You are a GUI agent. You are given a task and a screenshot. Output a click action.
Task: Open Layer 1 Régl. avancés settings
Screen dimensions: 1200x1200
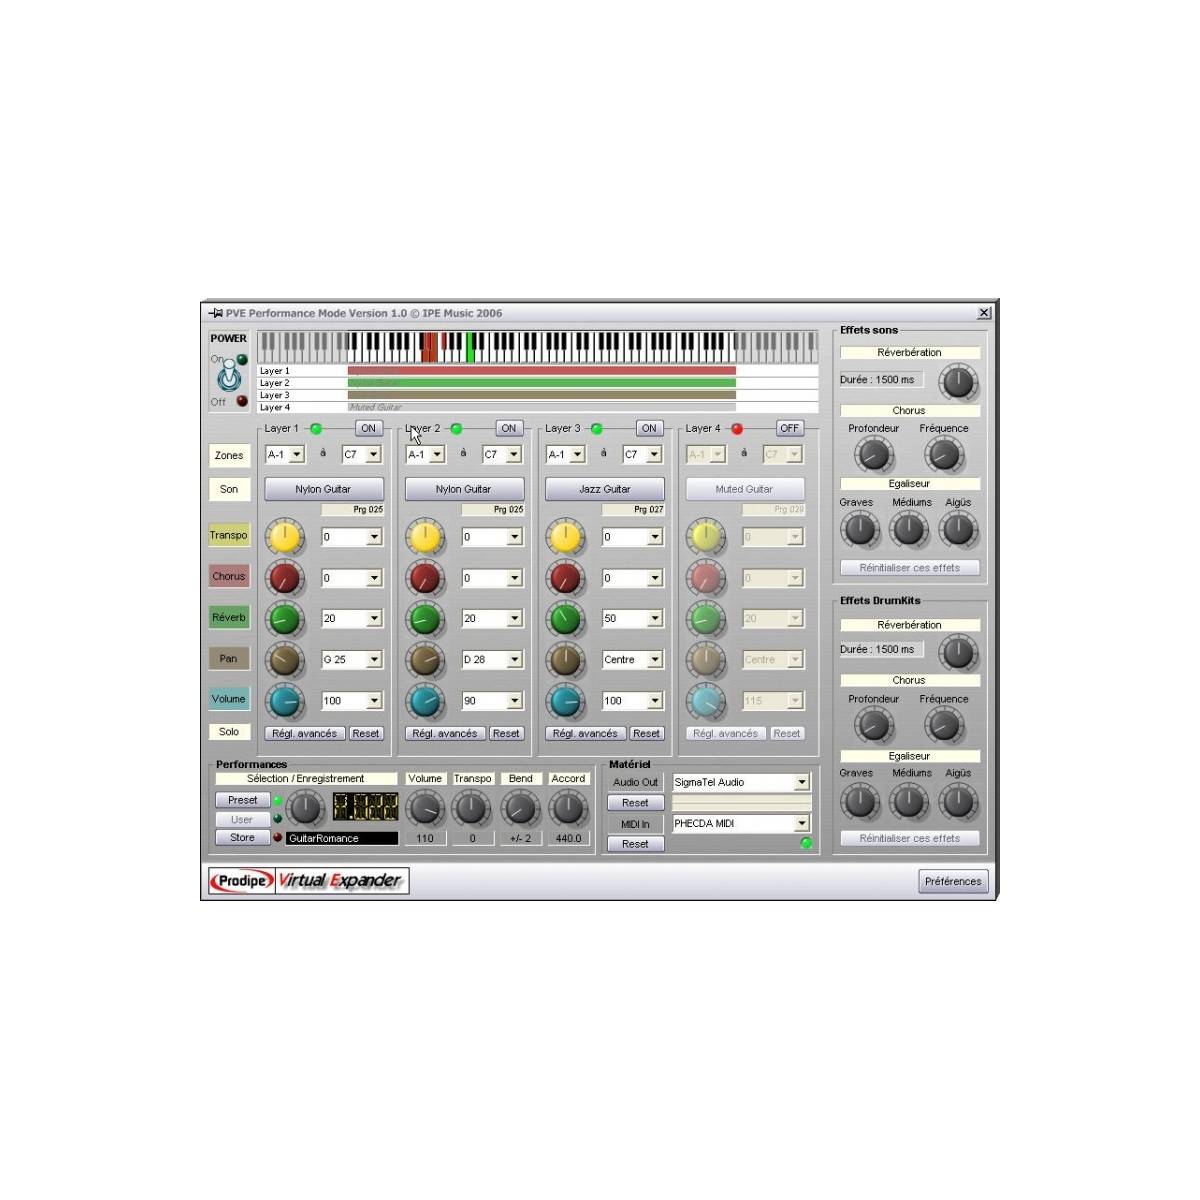click(x=305, y=734)
